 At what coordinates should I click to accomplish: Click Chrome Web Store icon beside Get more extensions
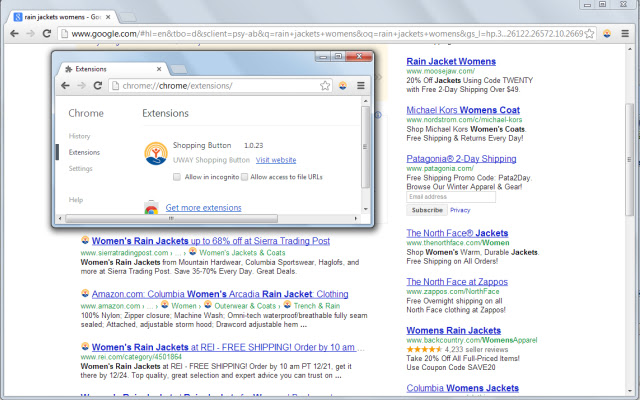coord(151,208)
